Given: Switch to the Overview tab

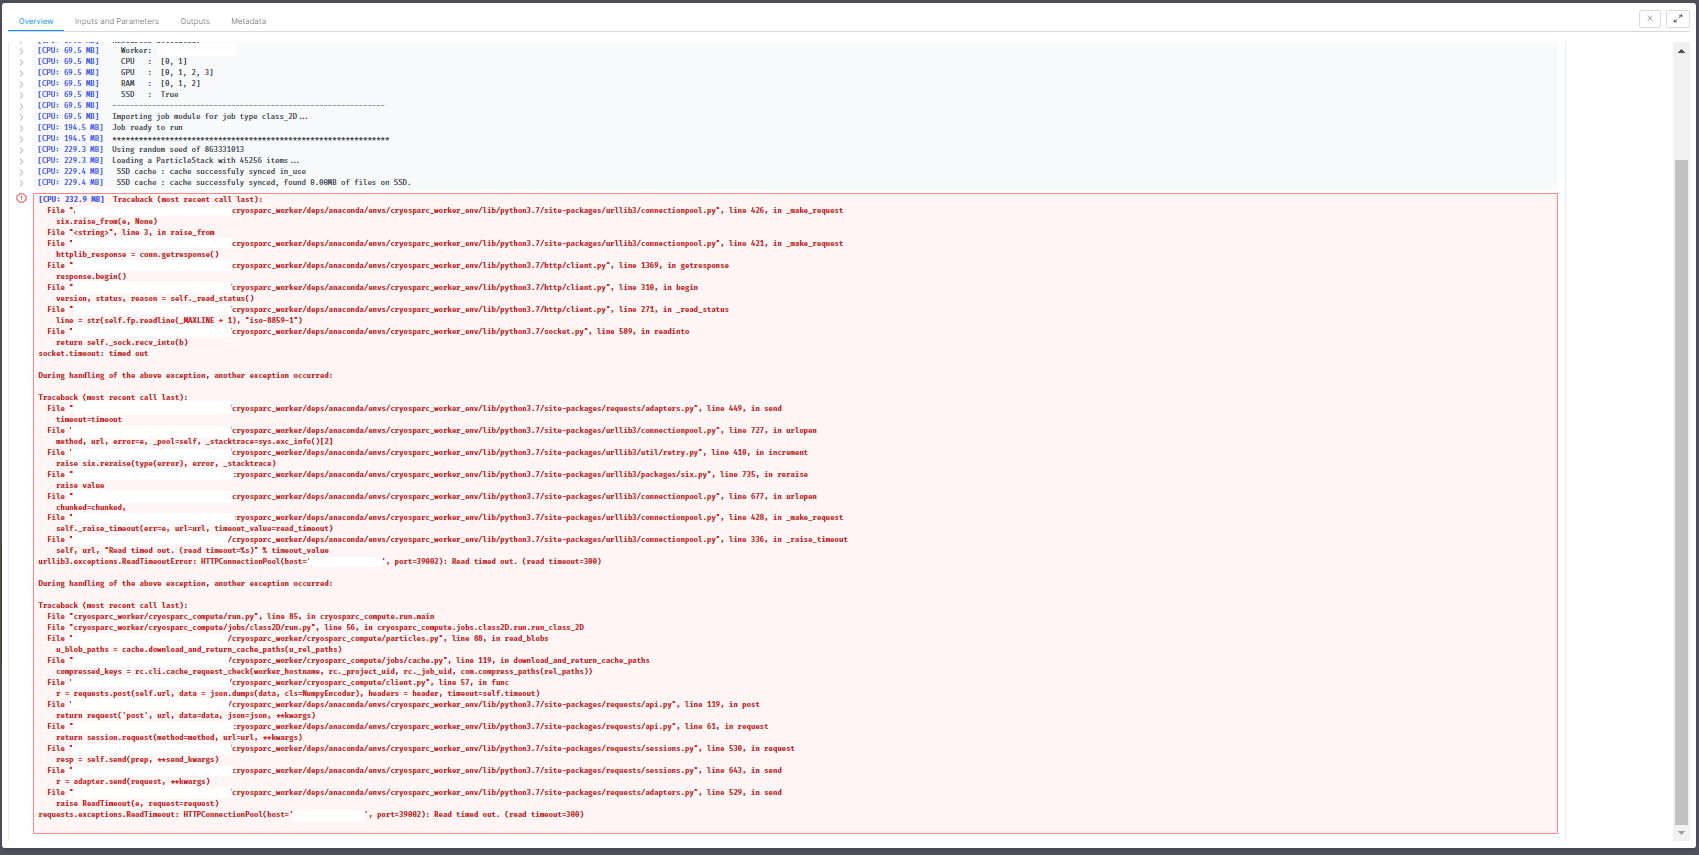Looking at the screenshot, I should tap(36, 21).
